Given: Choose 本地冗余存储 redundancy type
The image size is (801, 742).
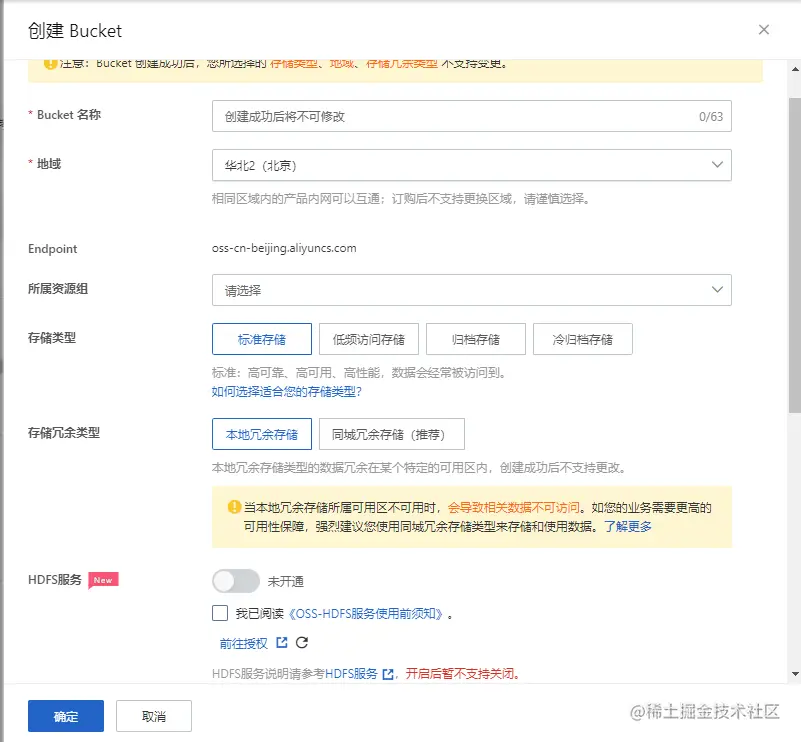Looking at the screenshot, I should [x=262, y=434].
